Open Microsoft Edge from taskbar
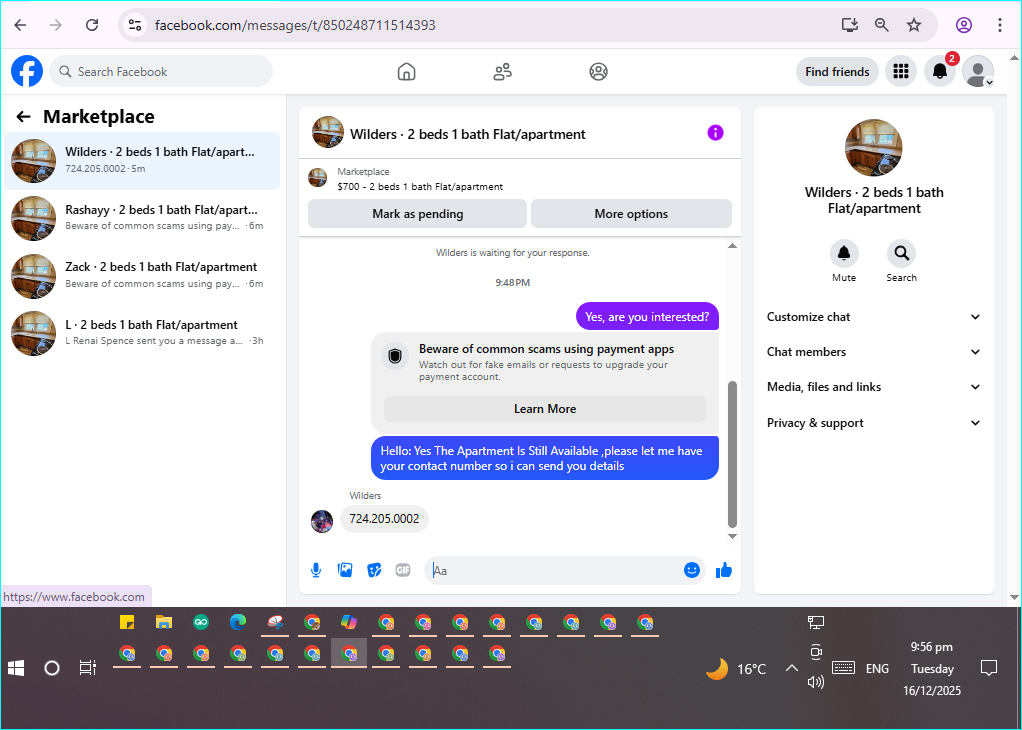The image size is (1022, 730). 238,622
